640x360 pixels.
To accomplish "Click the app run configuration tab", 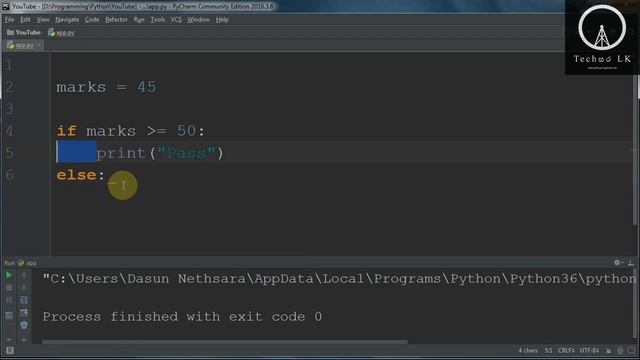I will point(27,263).
